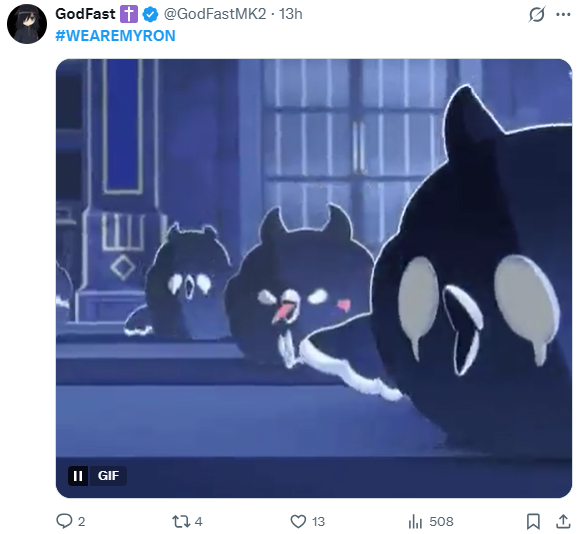Viewport: 582px width, 534px height.
Task: Open the reply comment icon
Action: point(64,521)
